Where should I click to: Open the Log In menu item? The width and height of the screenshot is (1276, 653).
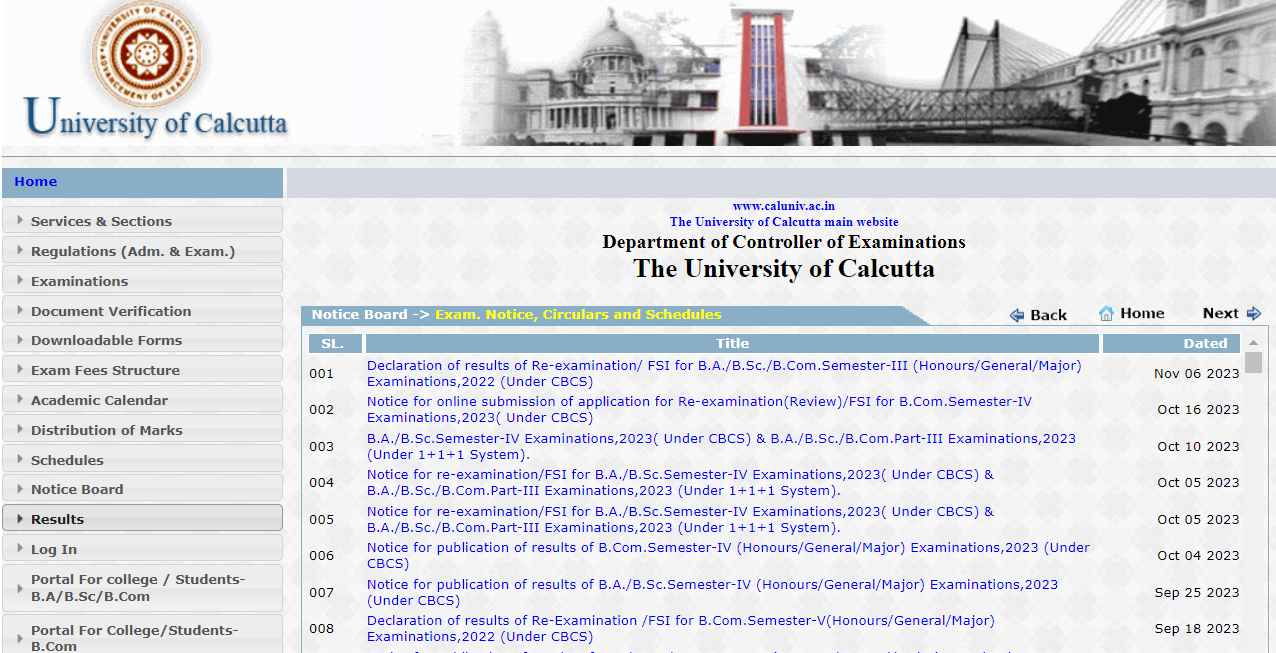(x=143, y=549)
